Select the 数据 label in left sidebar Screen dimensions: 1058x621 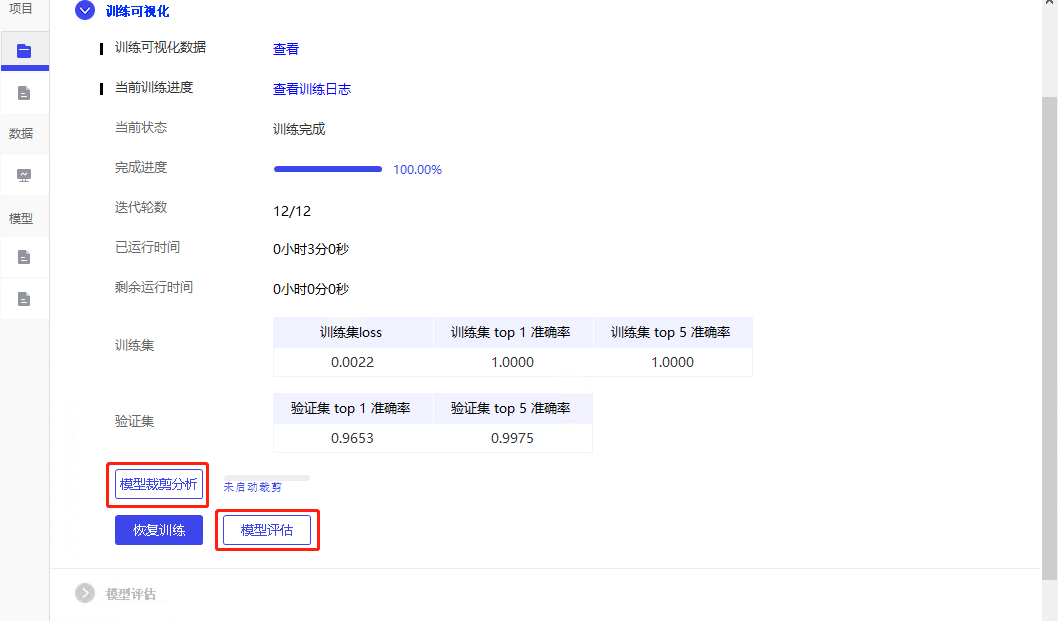tap(21, 134)
